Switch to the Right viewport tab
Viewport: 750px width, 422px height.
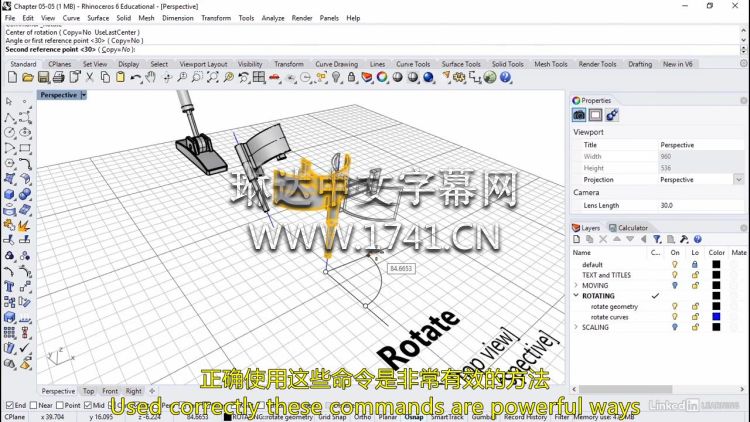(133, 391)
